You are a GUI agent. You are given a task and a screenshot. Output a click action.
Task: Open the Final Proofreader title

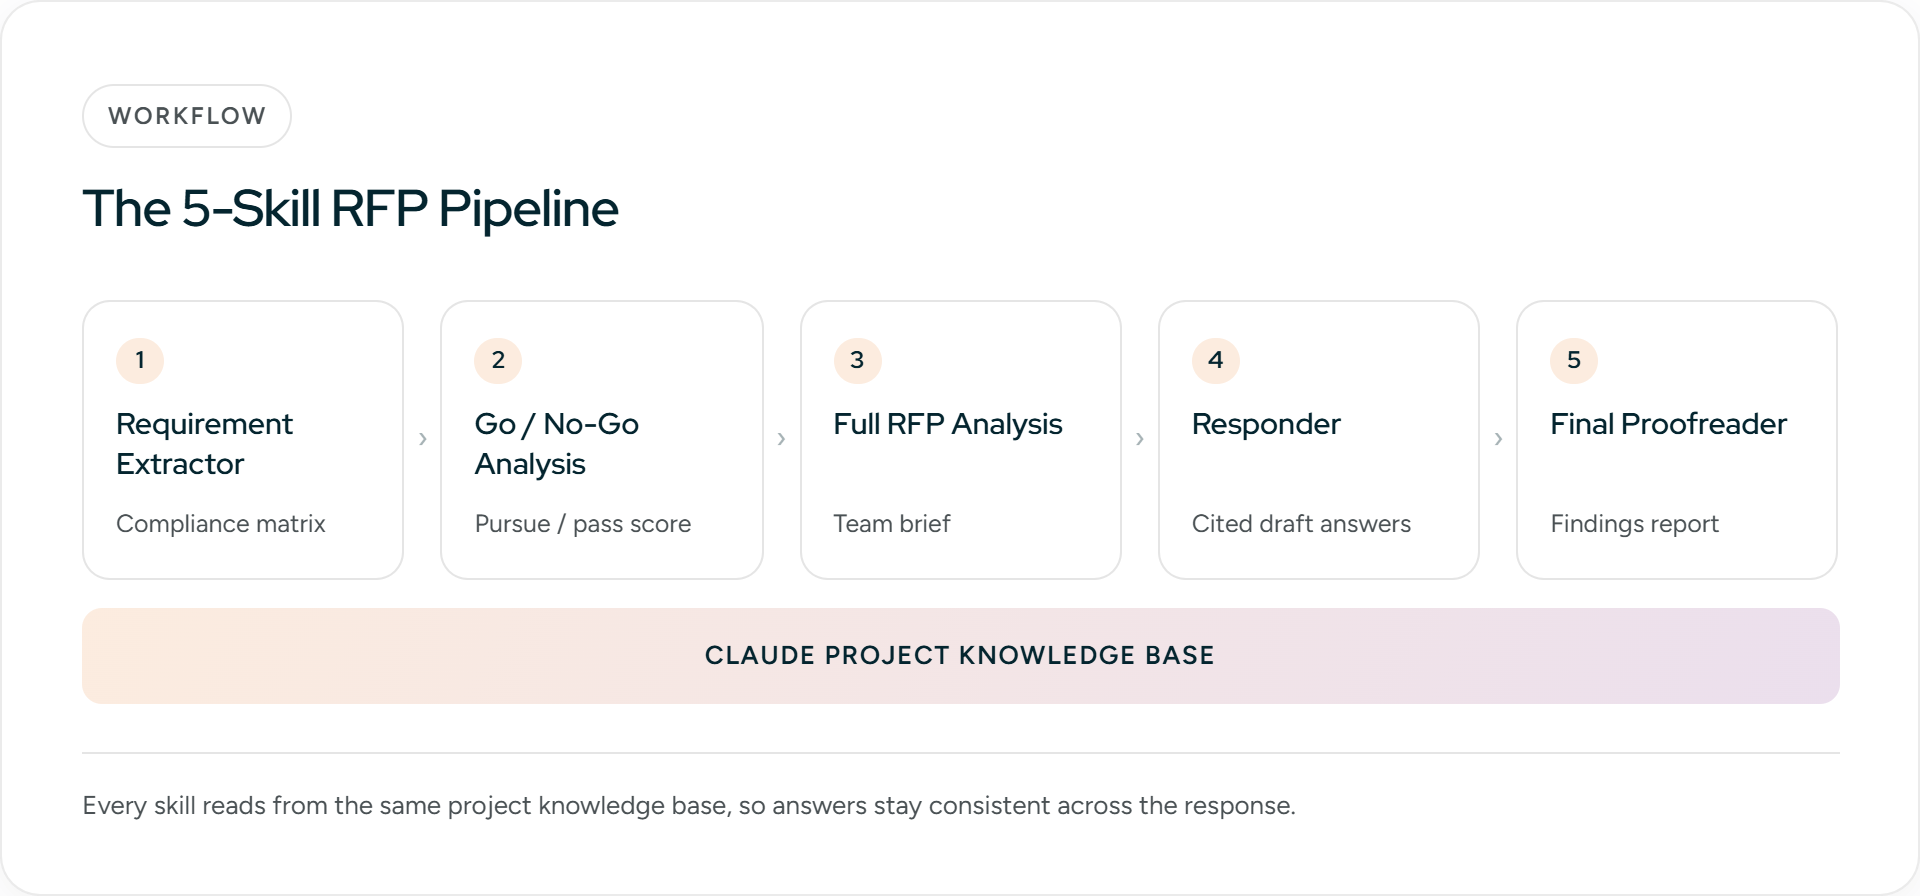pyautogui.click(x=1668, y=424)
